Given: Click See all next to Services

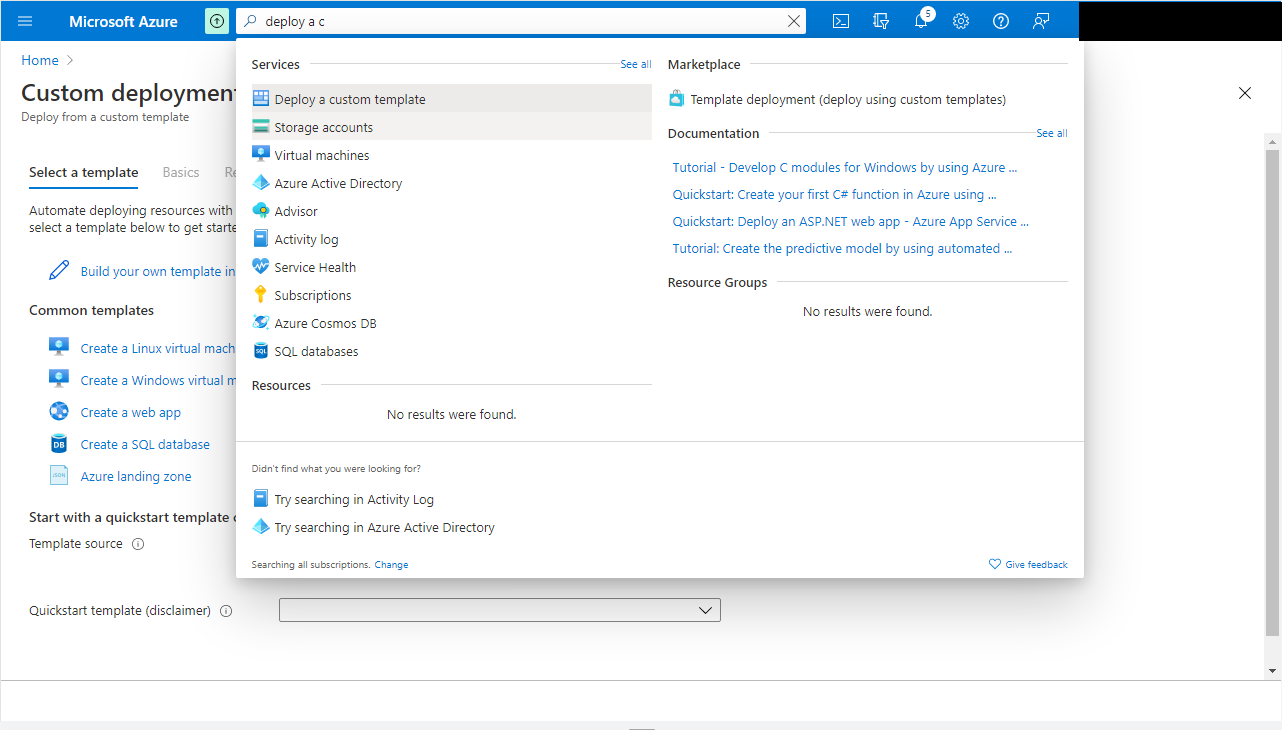Looking at the screenshot, I should [x=636, y=64].
